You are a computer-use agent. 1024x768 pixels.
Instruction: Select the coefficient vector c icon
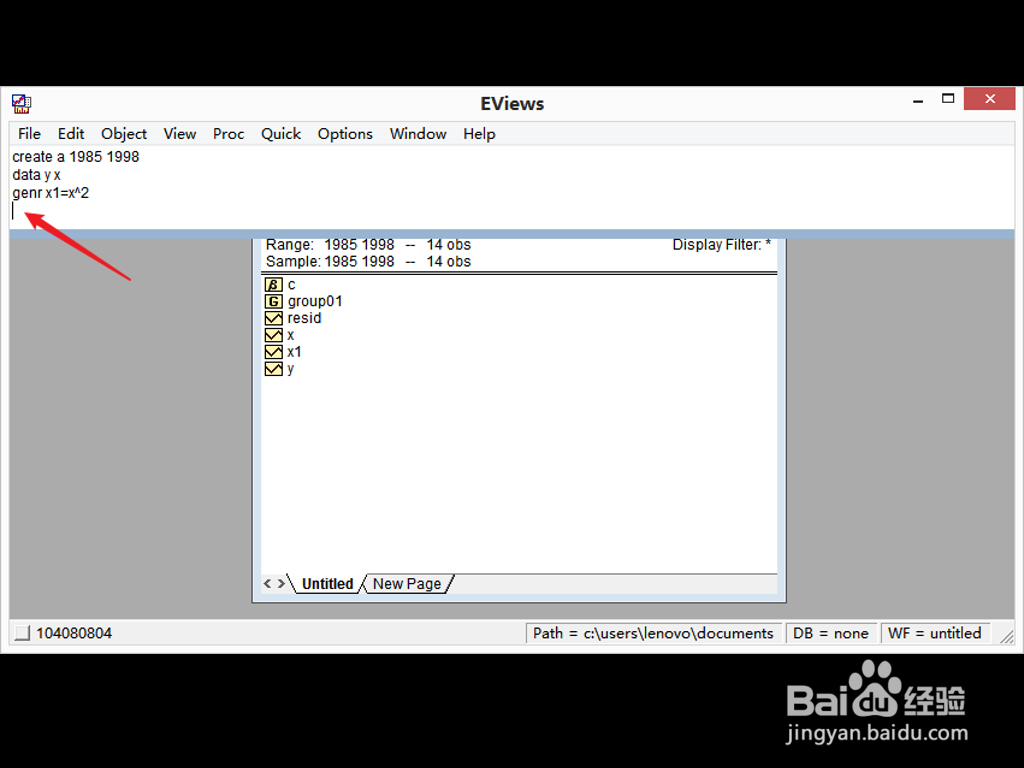[274, 285]
